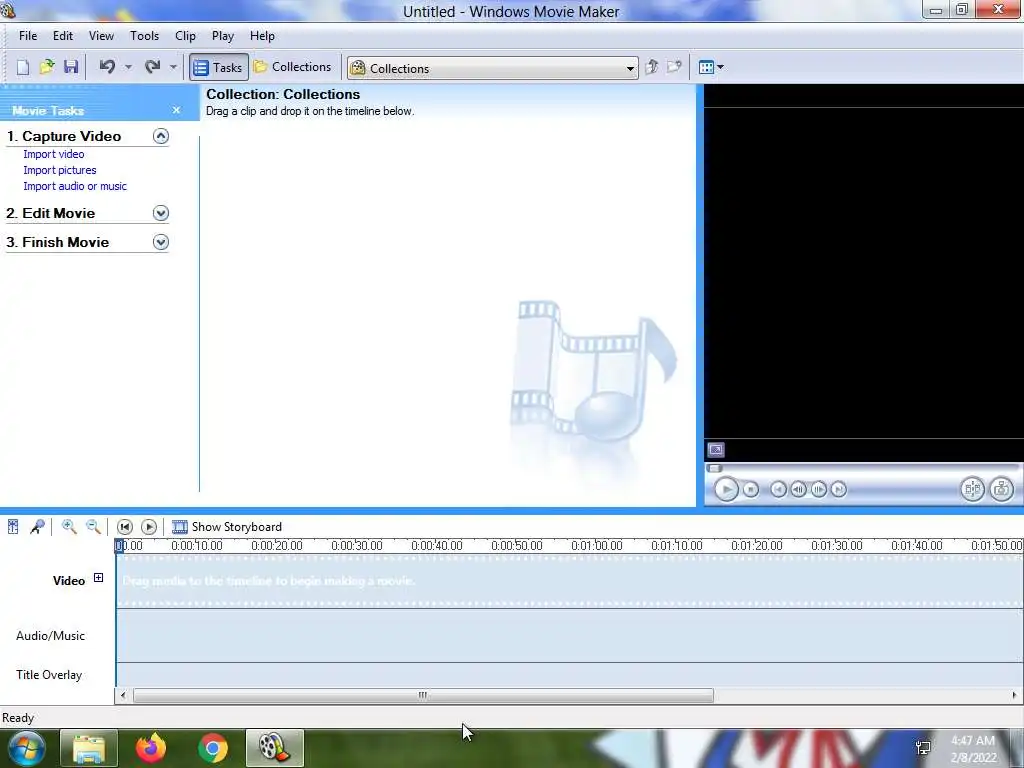Expand the Edit Movie section

point(161,213)
